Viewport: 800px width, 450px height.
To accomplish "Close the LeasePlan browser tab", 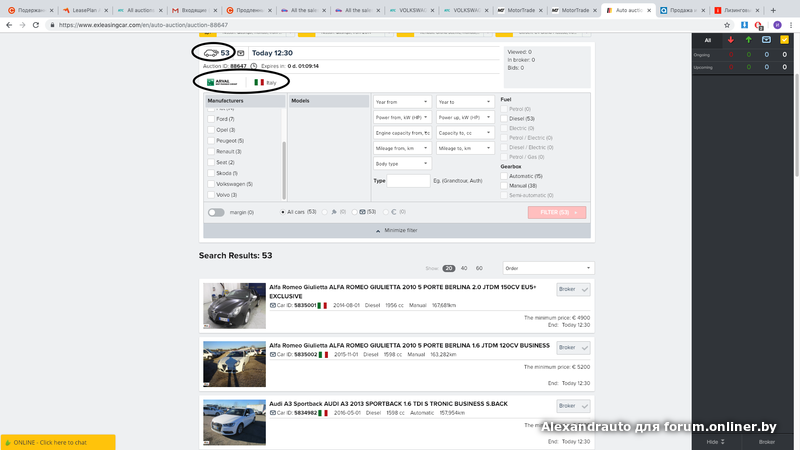I will [106, 10].
